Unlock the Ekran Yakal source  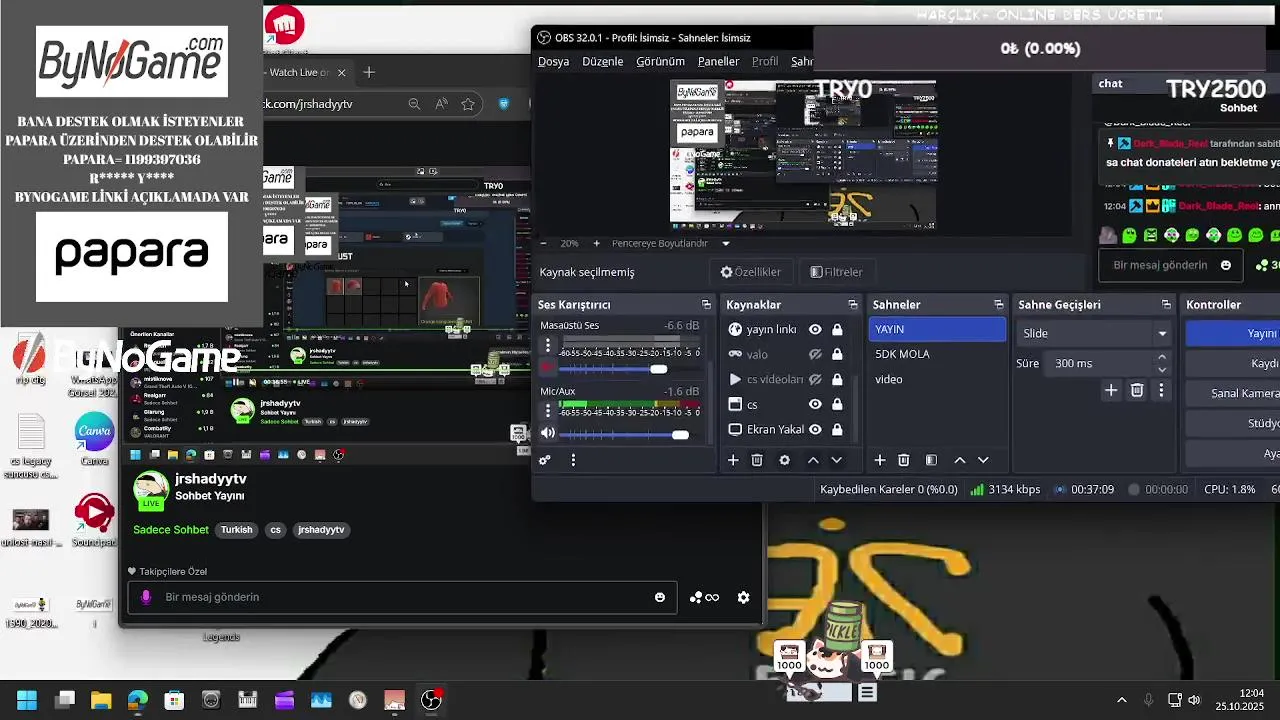tap(837, 429)
